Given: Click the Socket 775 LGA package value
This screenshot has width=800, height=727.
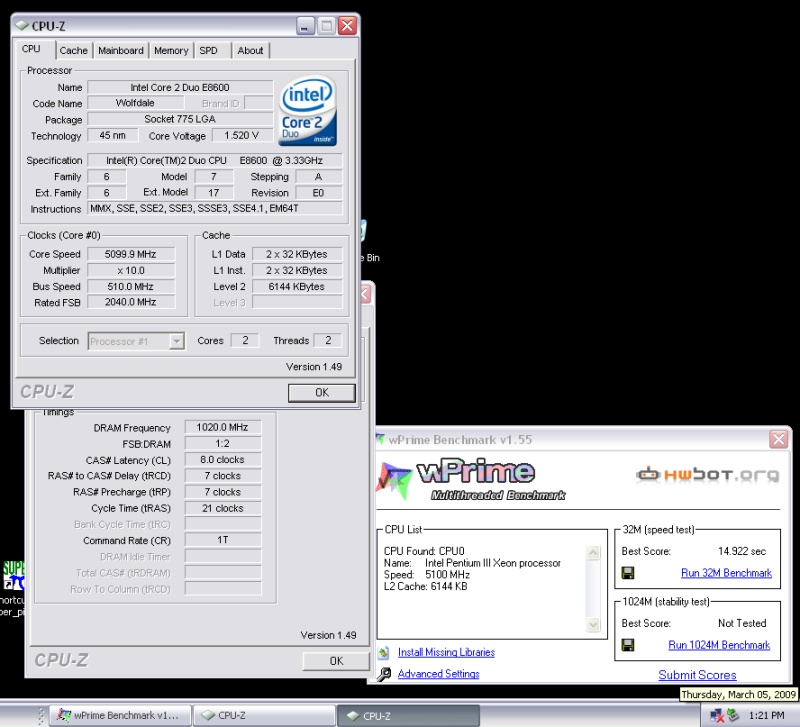Looking at the screenshot, I should (x=180, y=119).
